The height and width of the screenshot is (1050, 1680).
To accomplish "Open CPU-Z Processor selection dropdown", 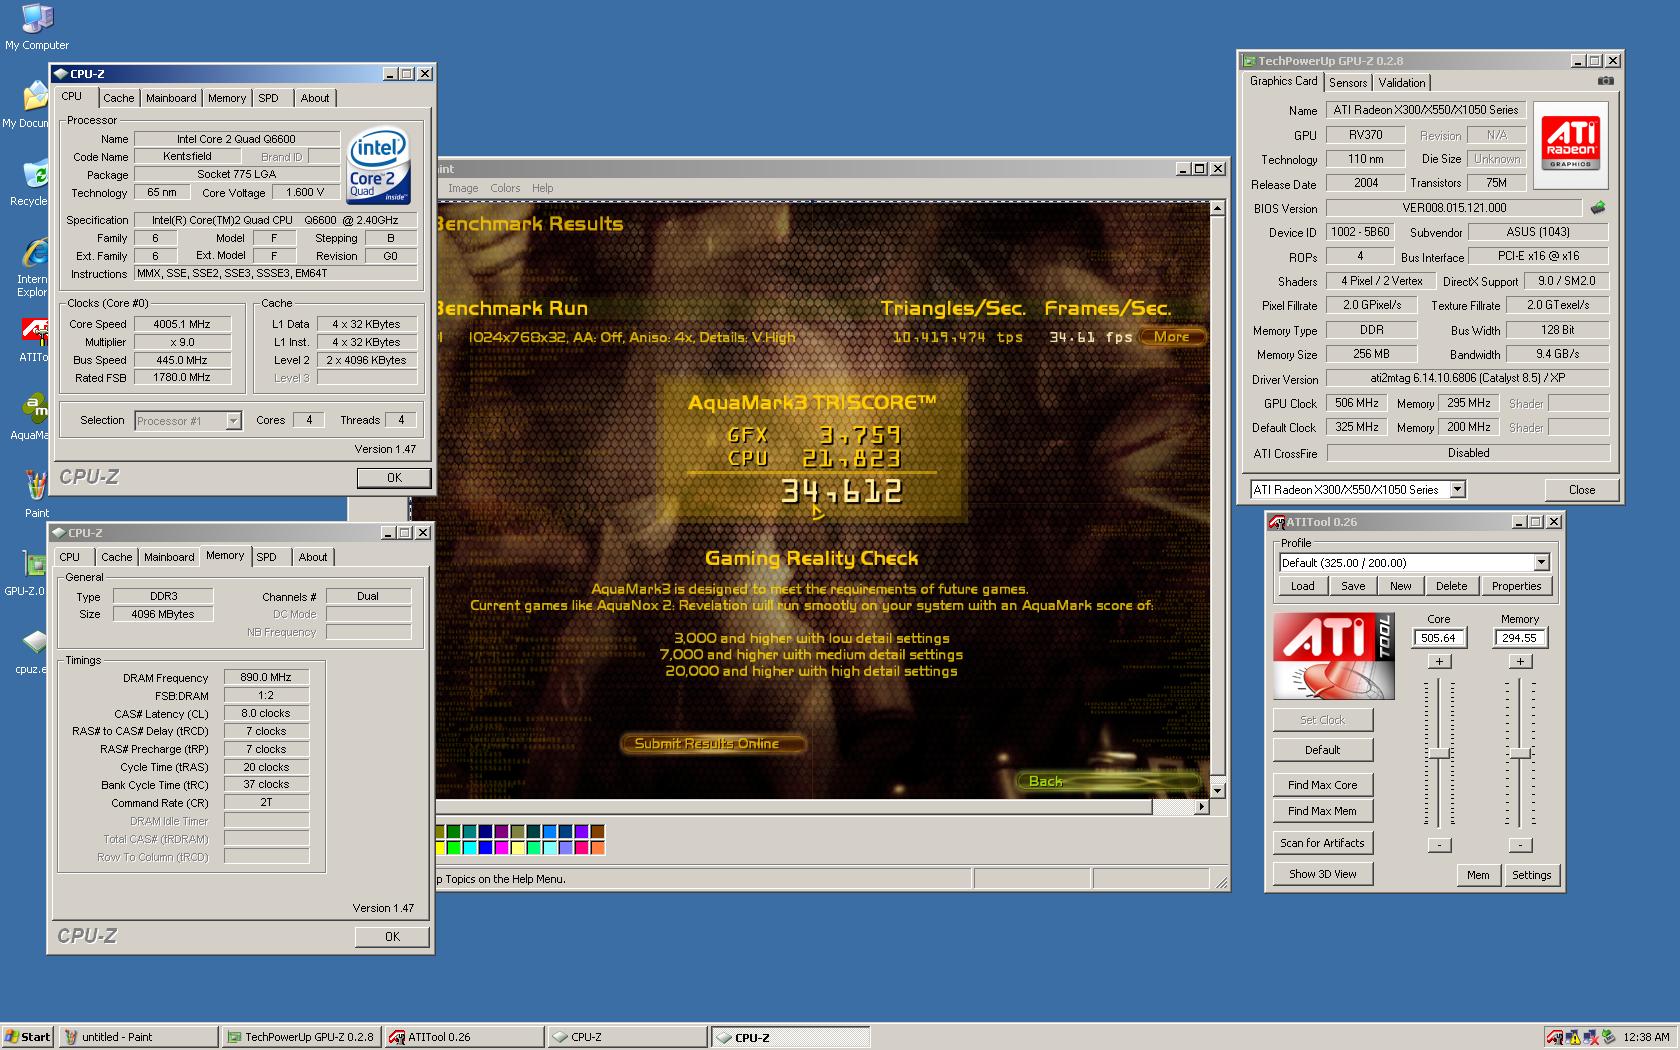I will 233,421.
